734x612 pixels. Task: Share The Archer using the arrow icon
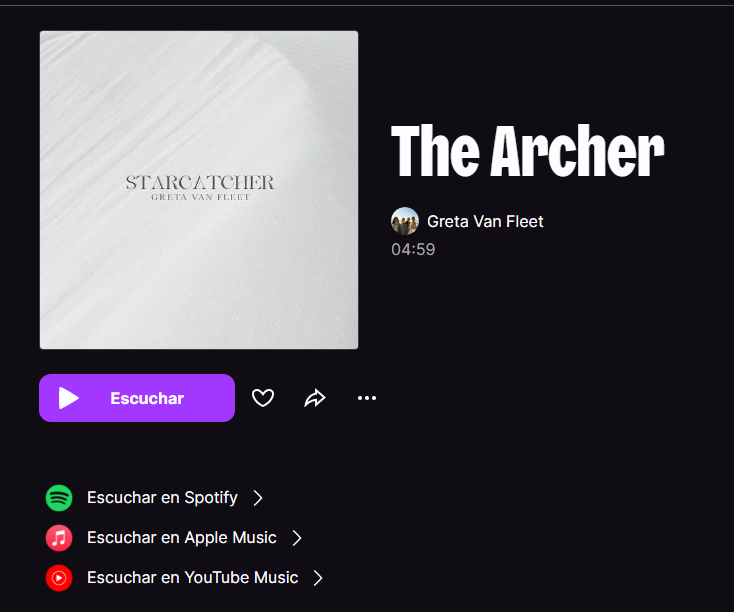point(315,398)
